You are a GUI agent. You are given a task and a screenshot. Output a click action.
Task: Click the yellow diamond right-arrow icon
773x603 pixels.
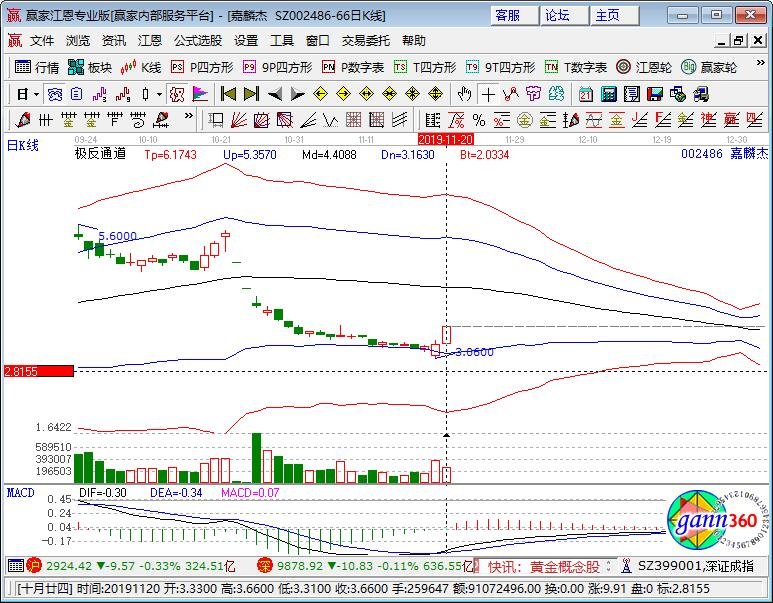[x=343, y=94]
